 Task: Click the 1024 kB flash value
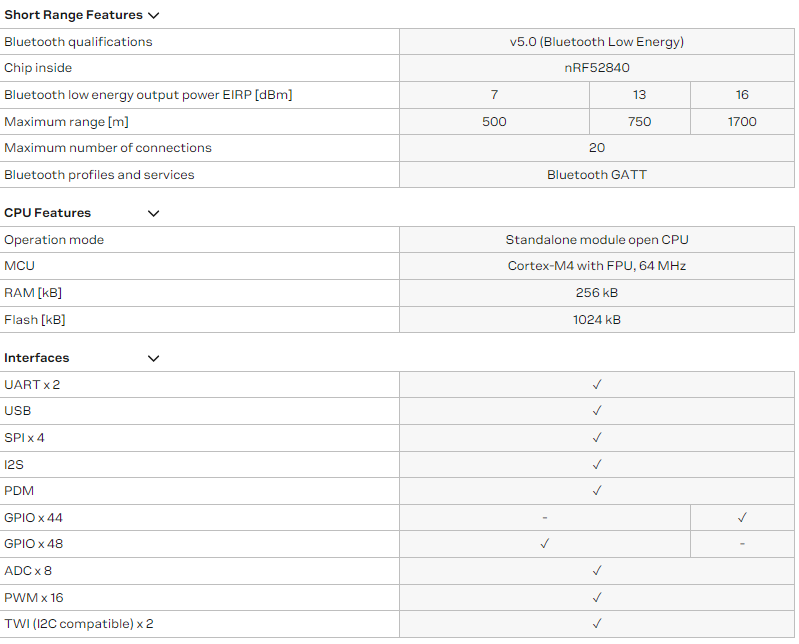coord(597,320)
